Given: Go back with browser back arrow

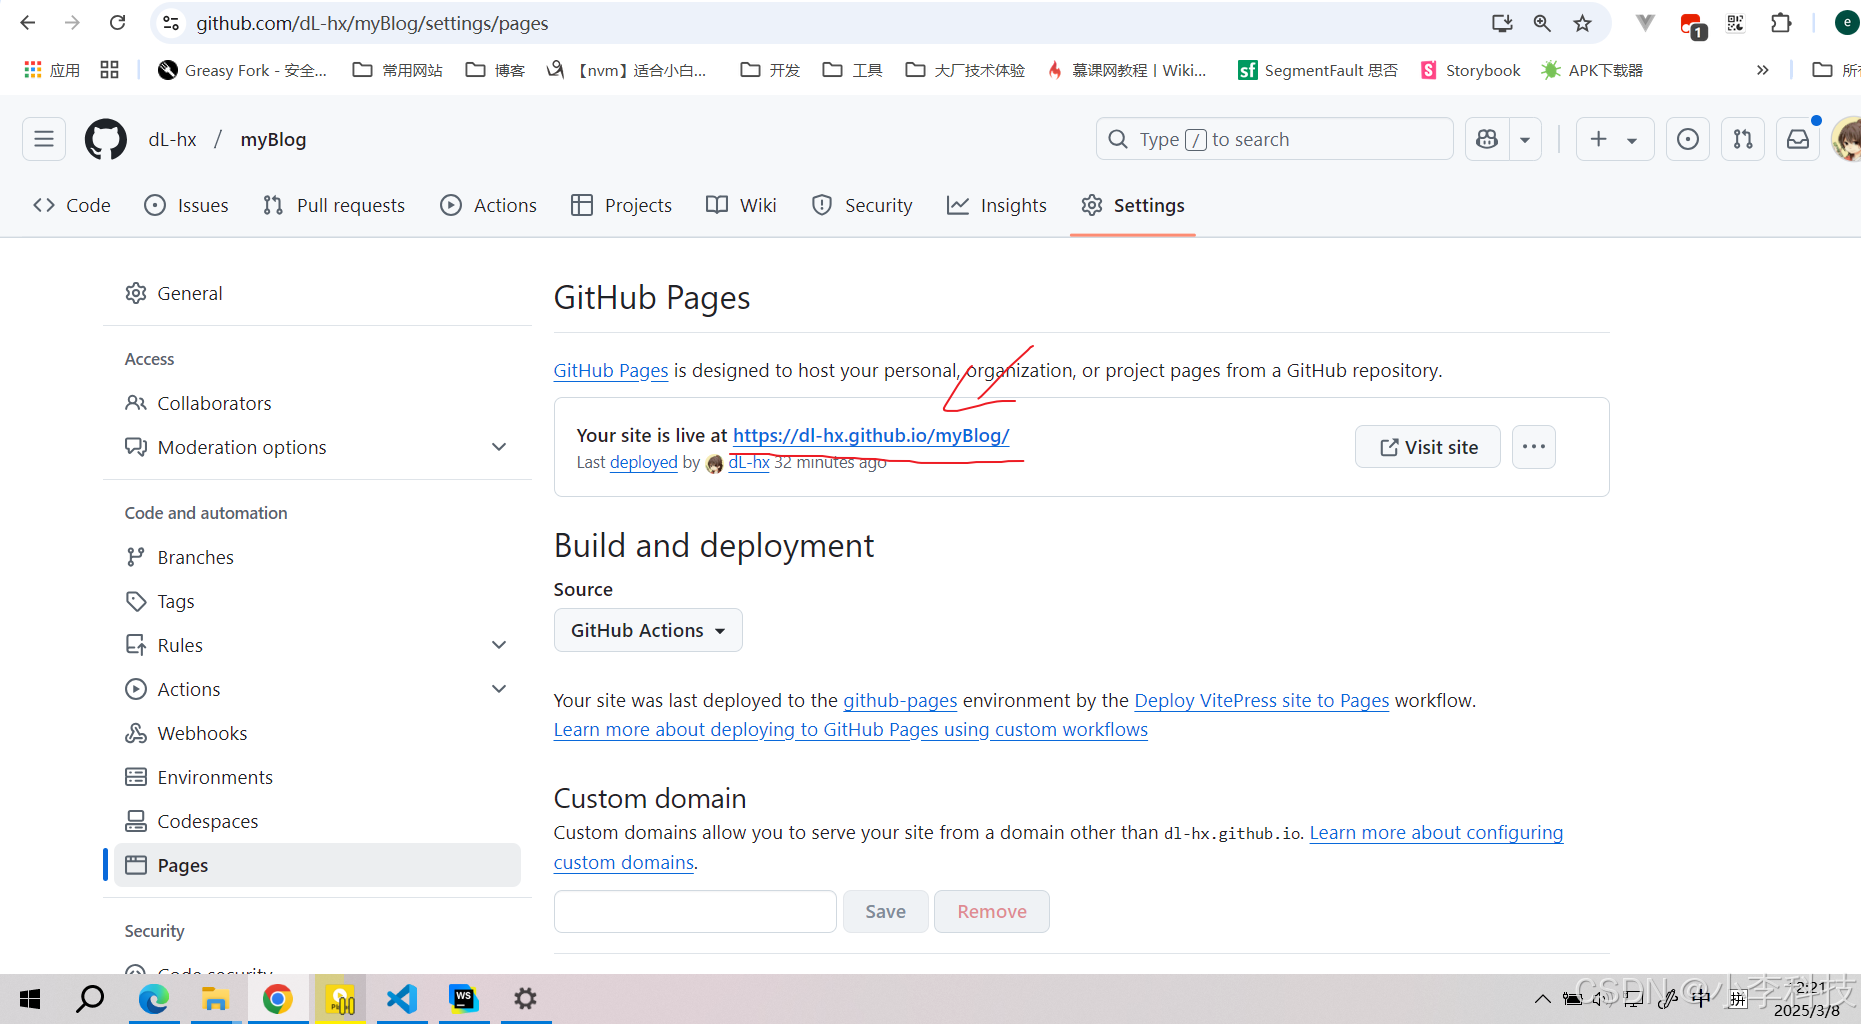Looking at the screenshot, I should [x=28, y=23].
